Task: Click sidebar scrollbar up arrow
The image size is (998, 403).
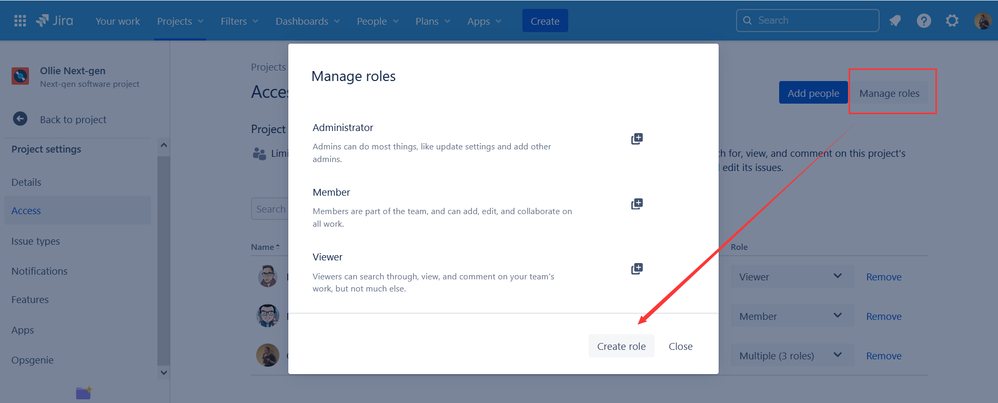Action: (x=164, y=145)
